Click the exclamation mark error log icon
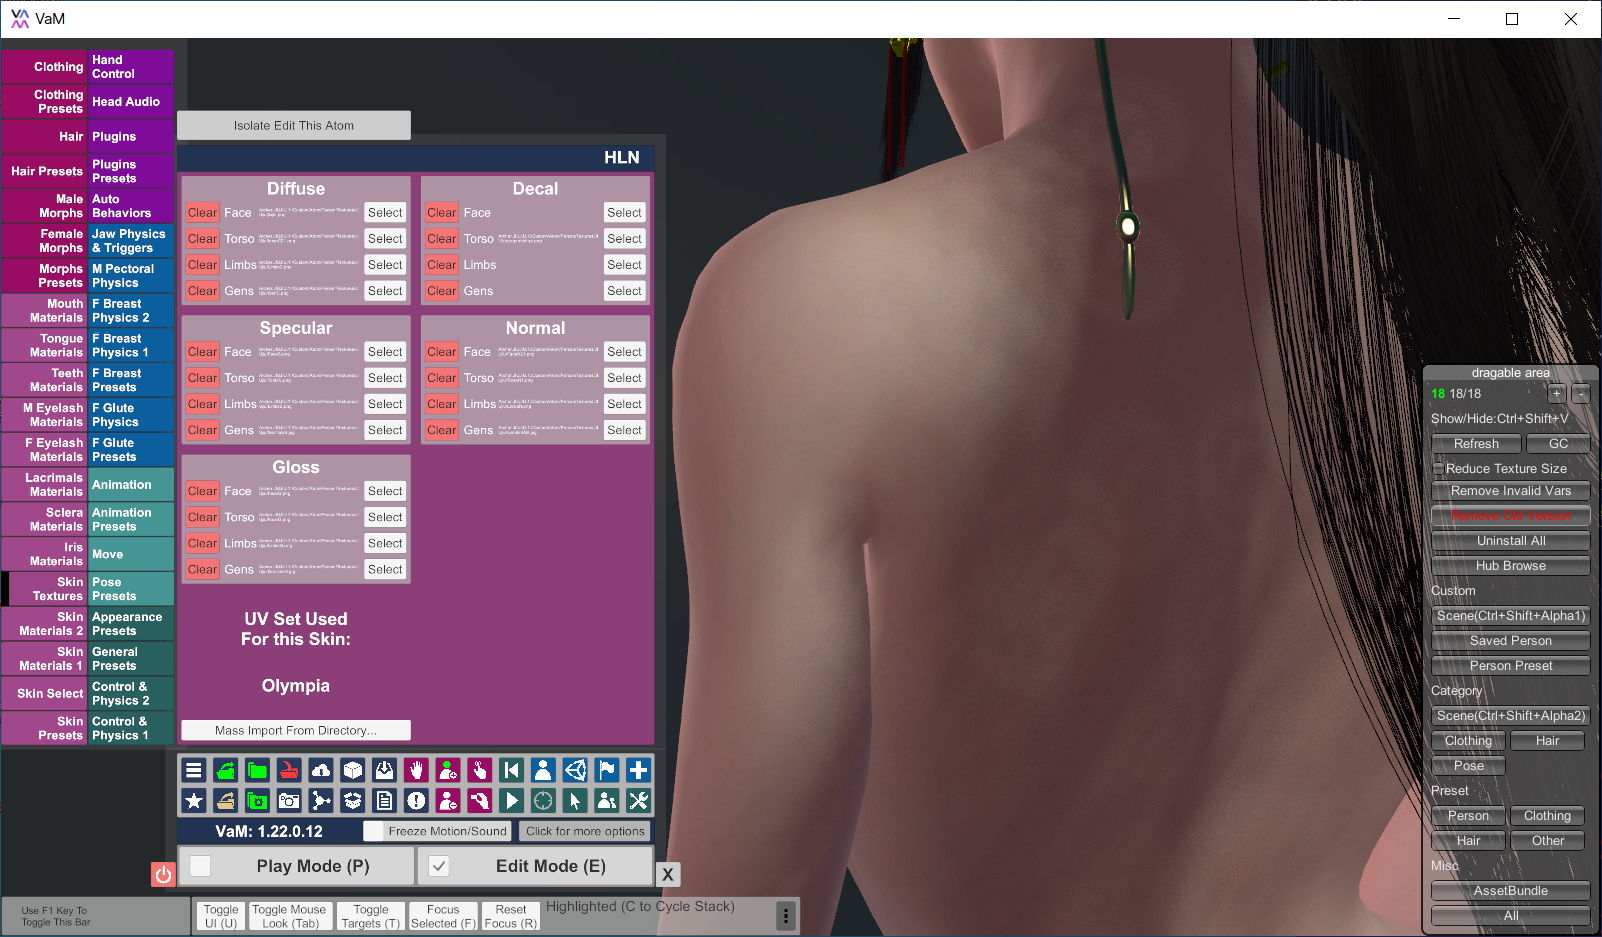This screenshot has height=937, width=1602. [x=416, y=800]
